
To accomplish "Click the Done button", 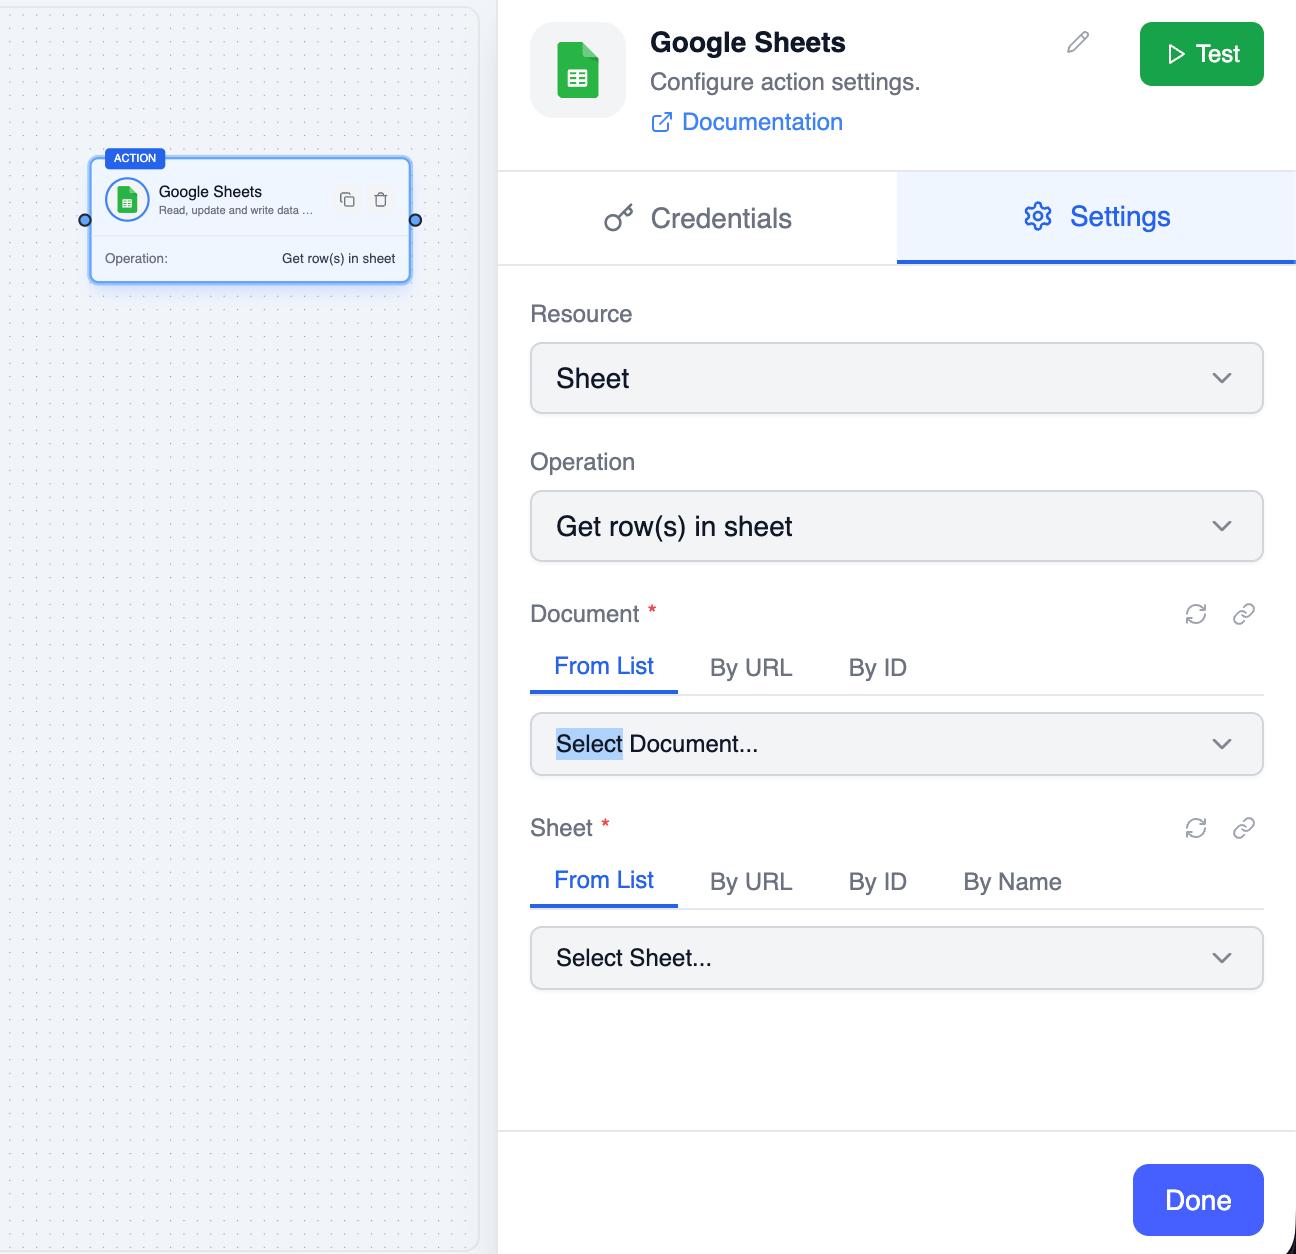I will click(x=1198, y=1200).
